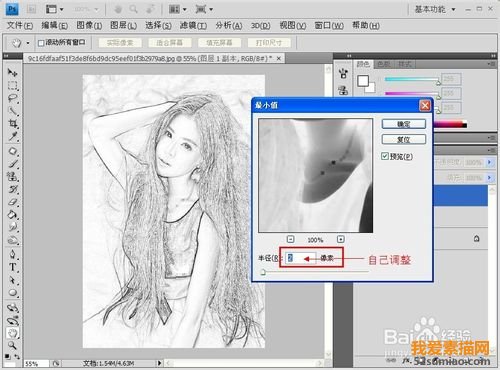Click the lock icon in the Layers panel
Screen dimensions: 500x370
(476, 239)
